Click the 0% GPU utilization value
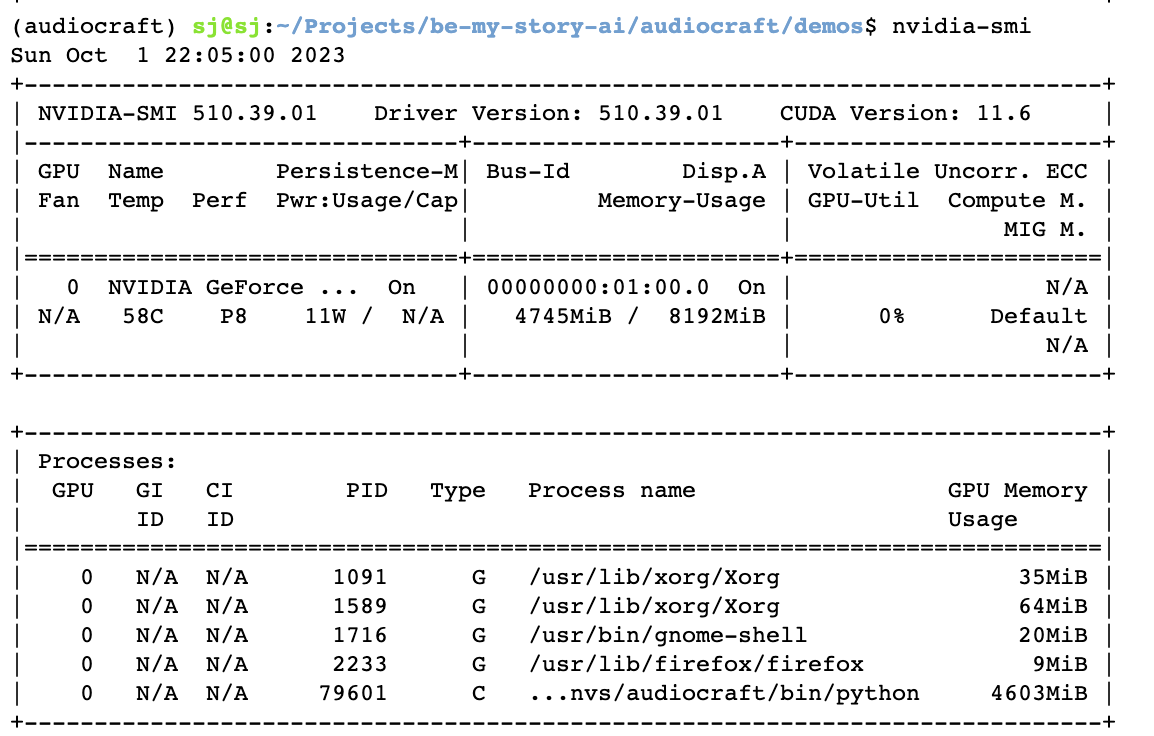The width and height of the screenshot is (1154, 736). [x=891, y=316]
